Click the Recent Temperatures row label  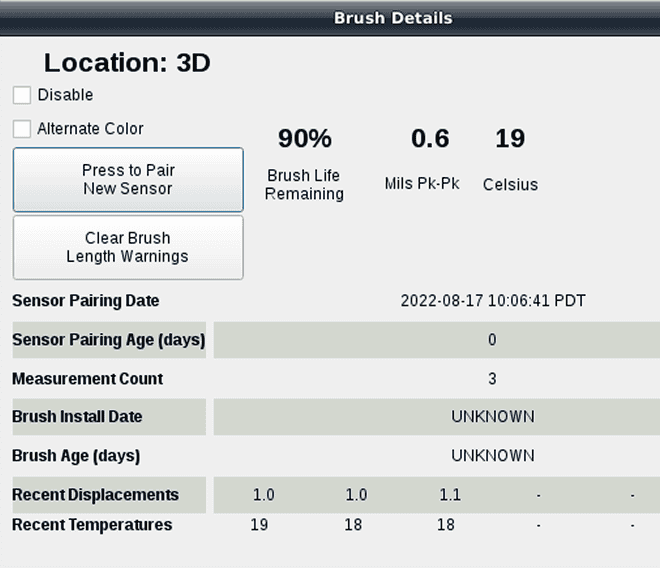coord(92,525)
